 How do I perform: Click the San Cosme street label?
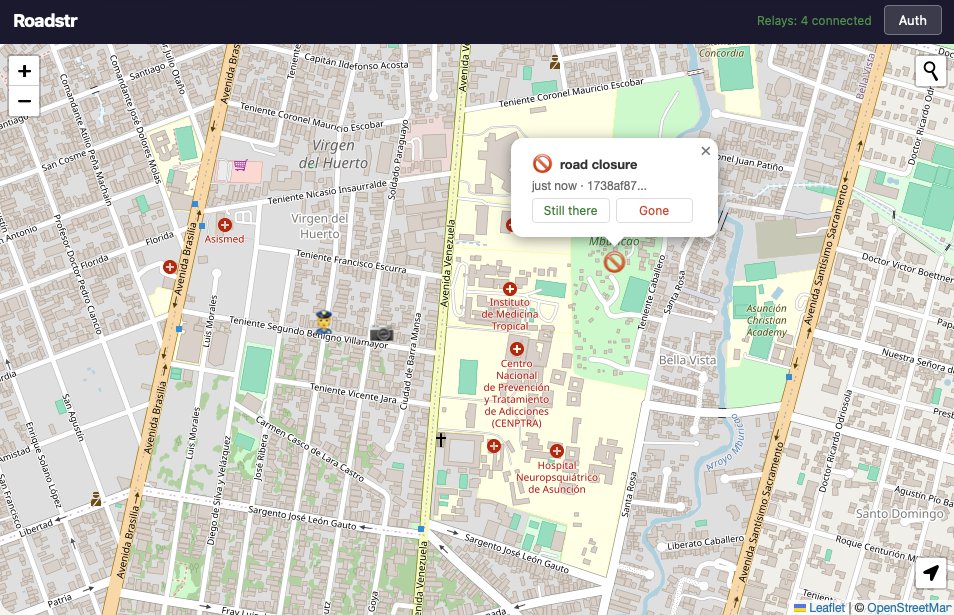(x=63, y=161)
